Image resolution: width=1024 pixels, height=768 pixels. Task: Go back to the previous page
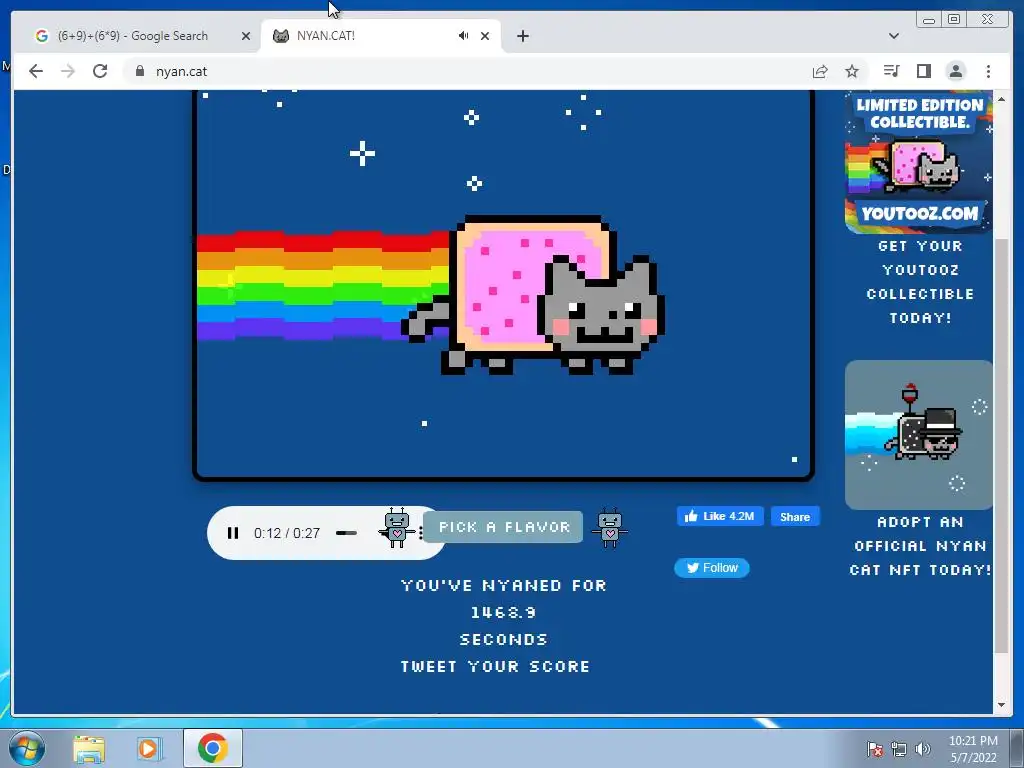coord(36,71)
